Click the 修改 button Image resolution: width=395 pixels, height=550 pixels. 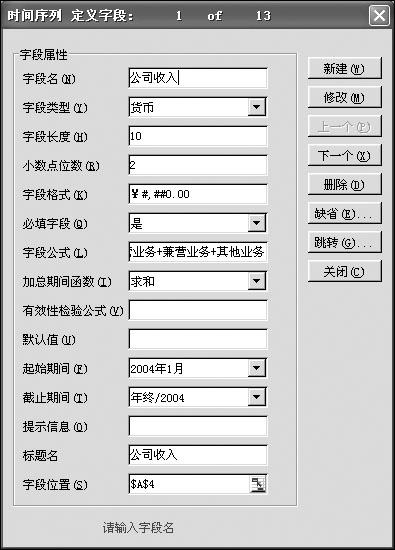pyautogui.click(x=344, y=98)
